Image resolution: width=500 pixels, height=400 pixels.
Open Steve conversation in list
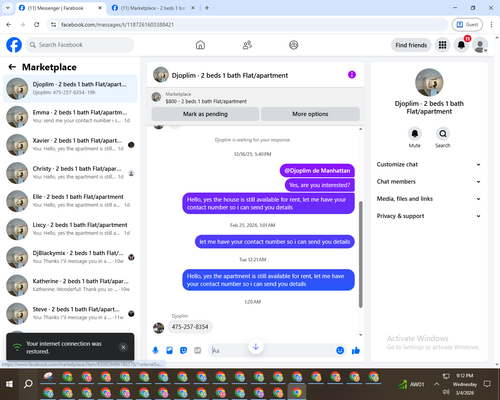click(x=70, y=314)
